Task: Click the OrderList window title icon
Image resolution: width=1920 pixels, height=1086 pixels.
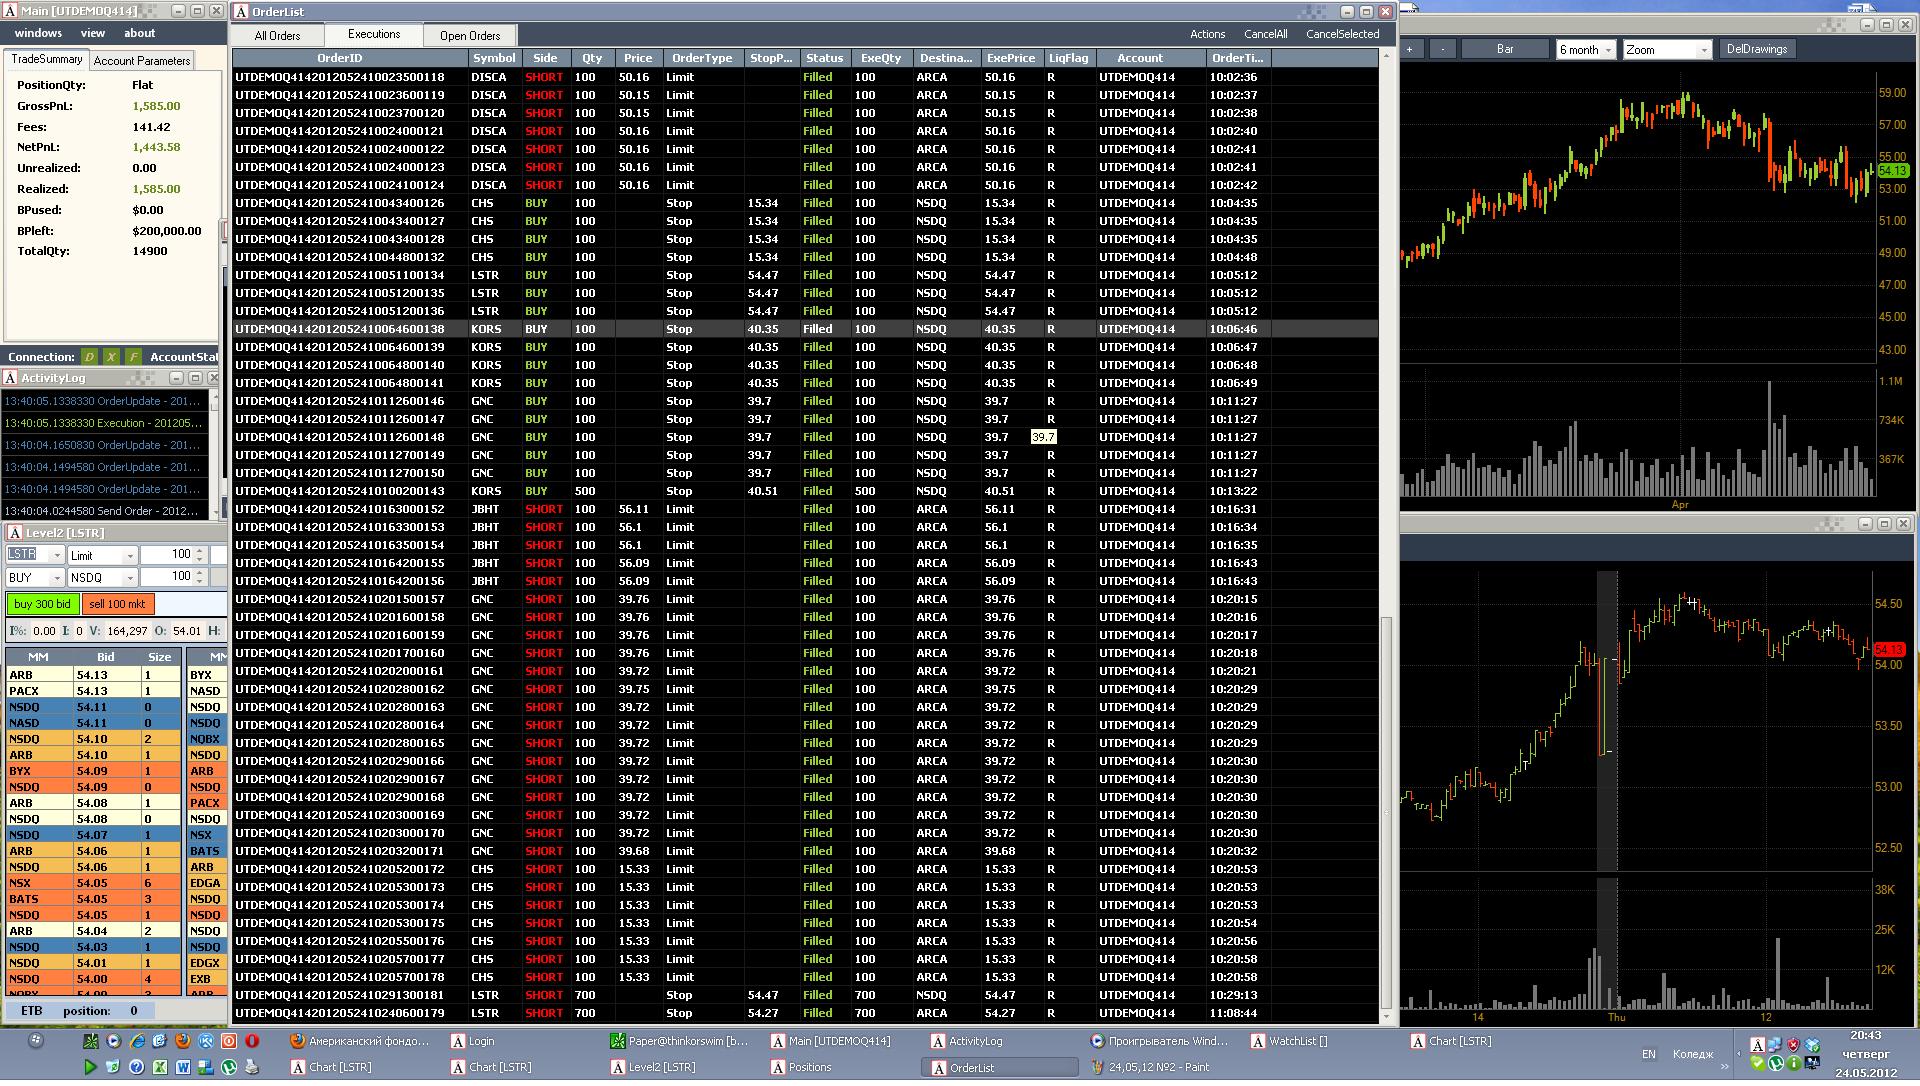Action: coord(241,12)
